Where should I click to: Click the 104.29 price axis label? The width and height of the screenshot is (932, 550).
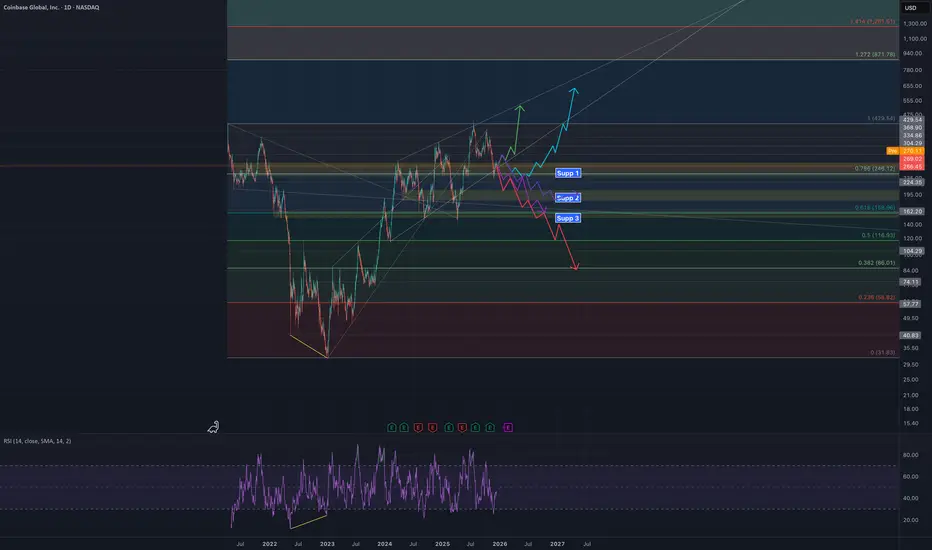coord(912,251)
